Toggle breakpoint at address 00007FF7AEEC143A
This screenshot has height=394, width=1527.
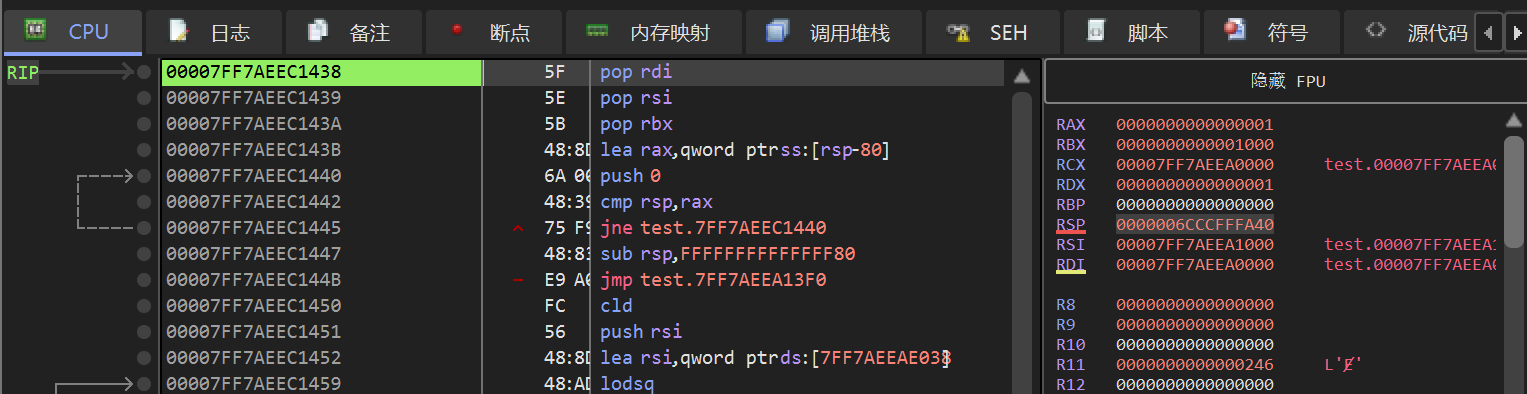(144, 124)
